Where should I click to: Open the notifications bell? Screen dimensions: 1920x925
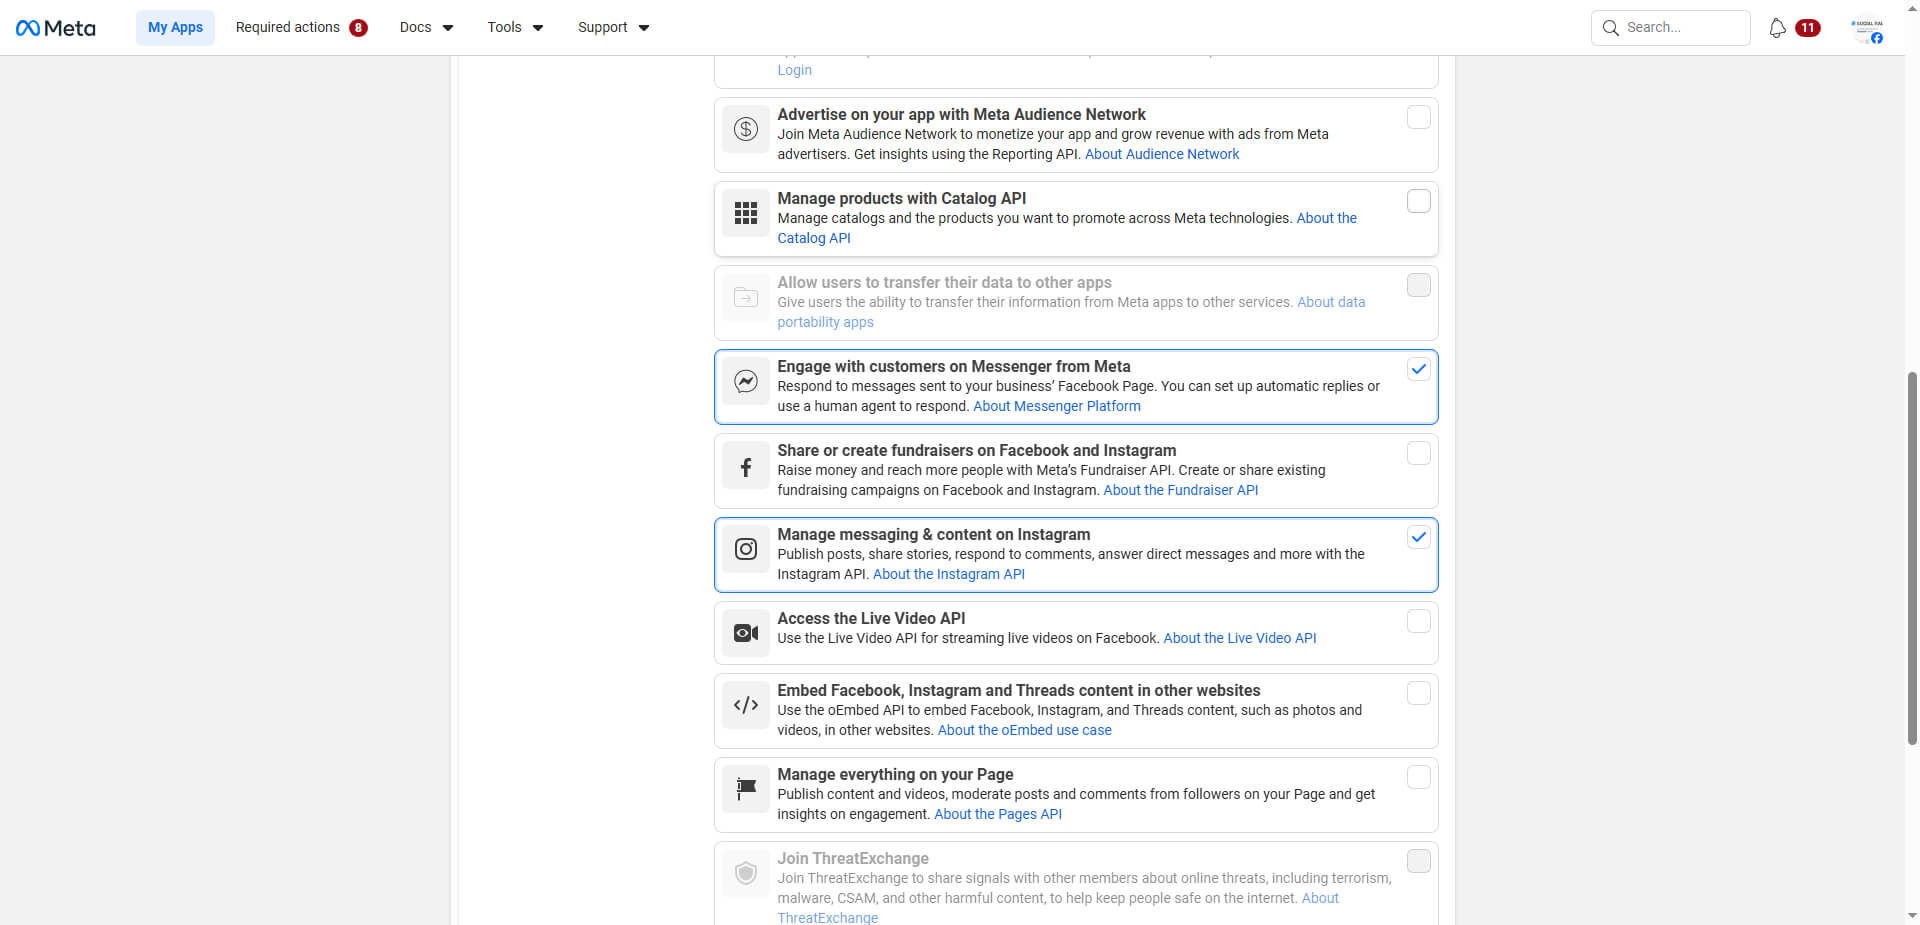[x=1777, y=28]
